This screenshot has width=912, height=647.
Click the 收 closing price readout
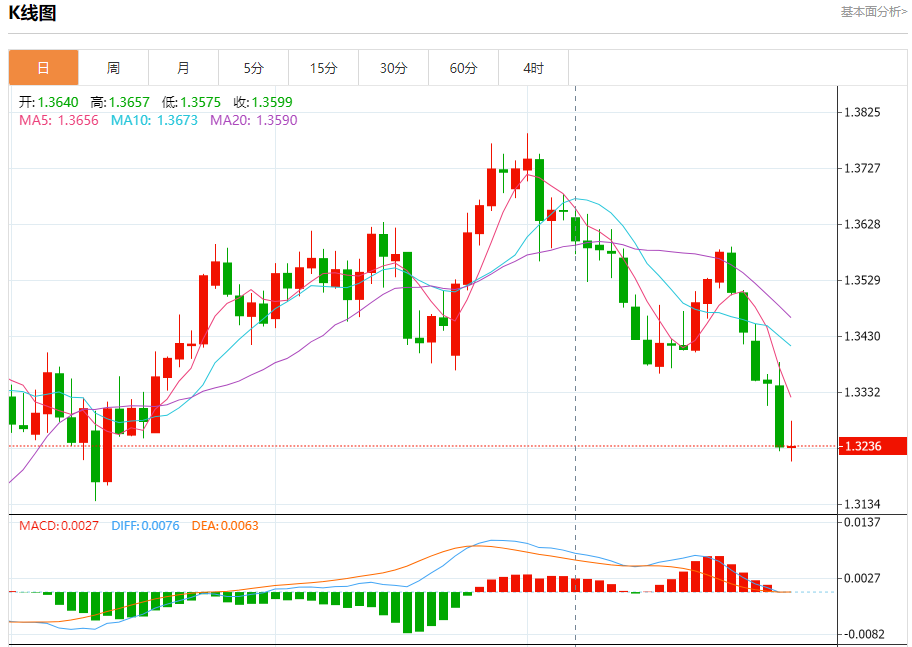(263, 102)
